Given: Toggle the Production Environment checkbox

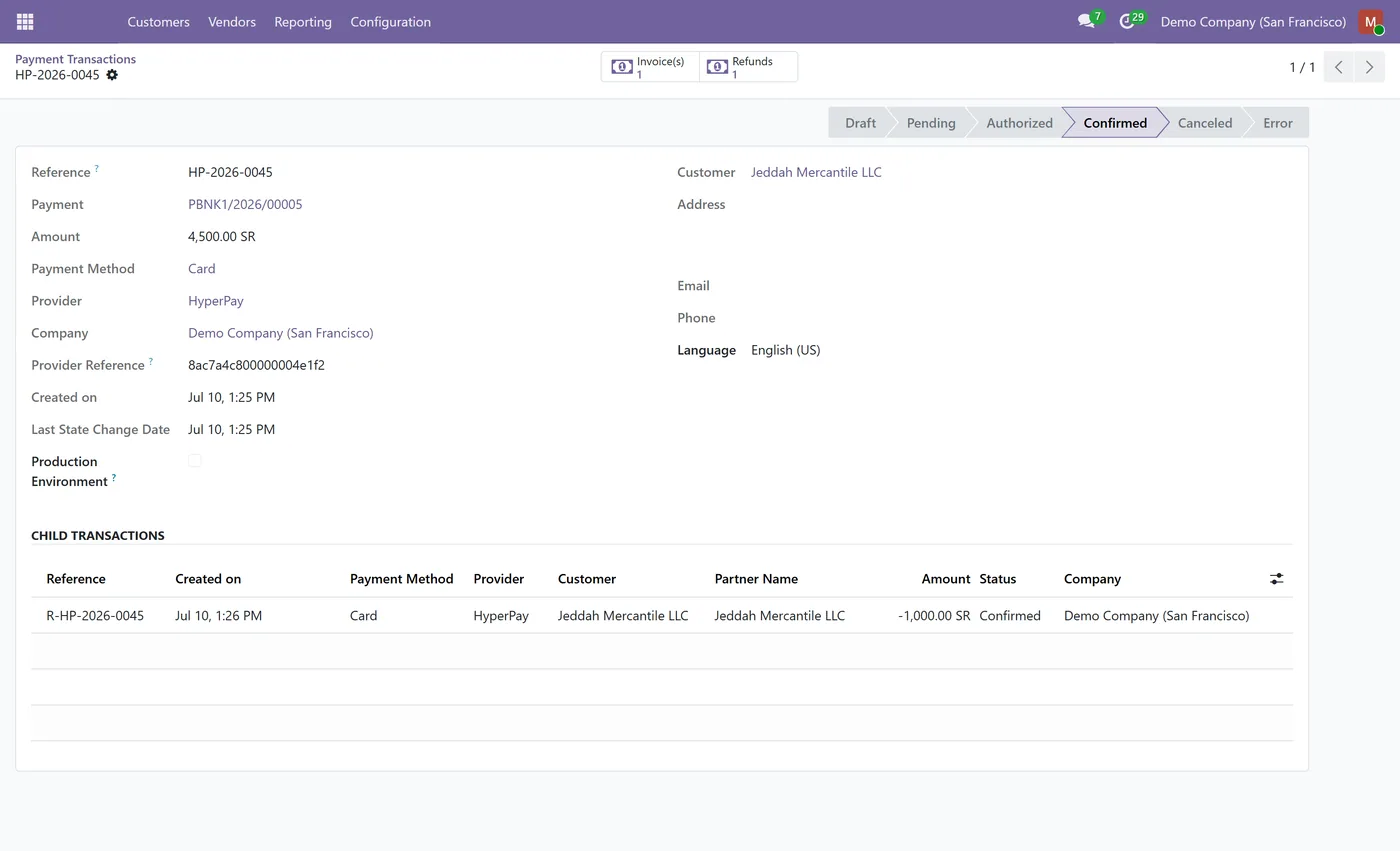Looking at the screenshot, I should click(195, 461).
